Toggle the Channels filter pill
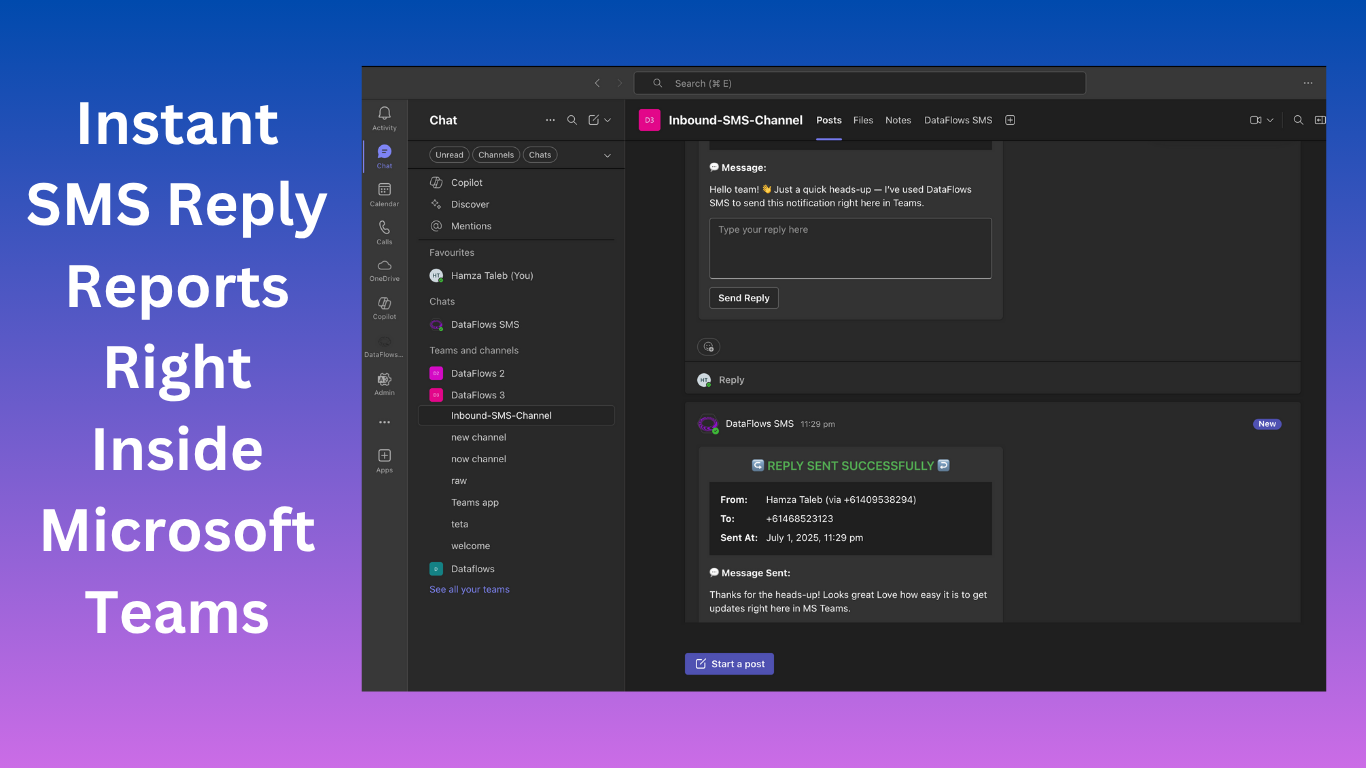 [496, 155]
